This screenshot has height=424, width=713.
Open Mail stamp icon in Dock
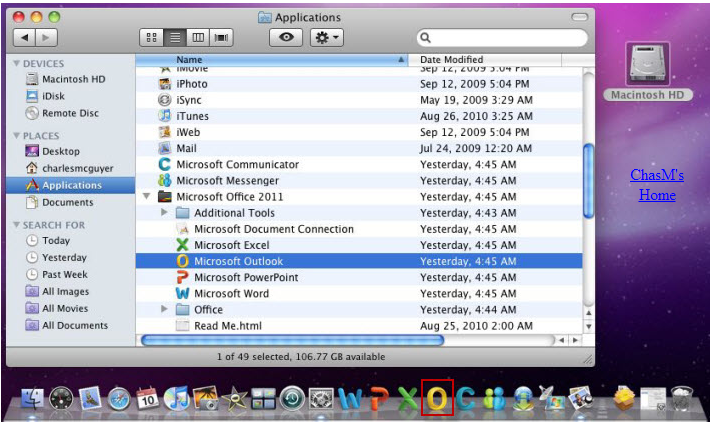point(90,399)
